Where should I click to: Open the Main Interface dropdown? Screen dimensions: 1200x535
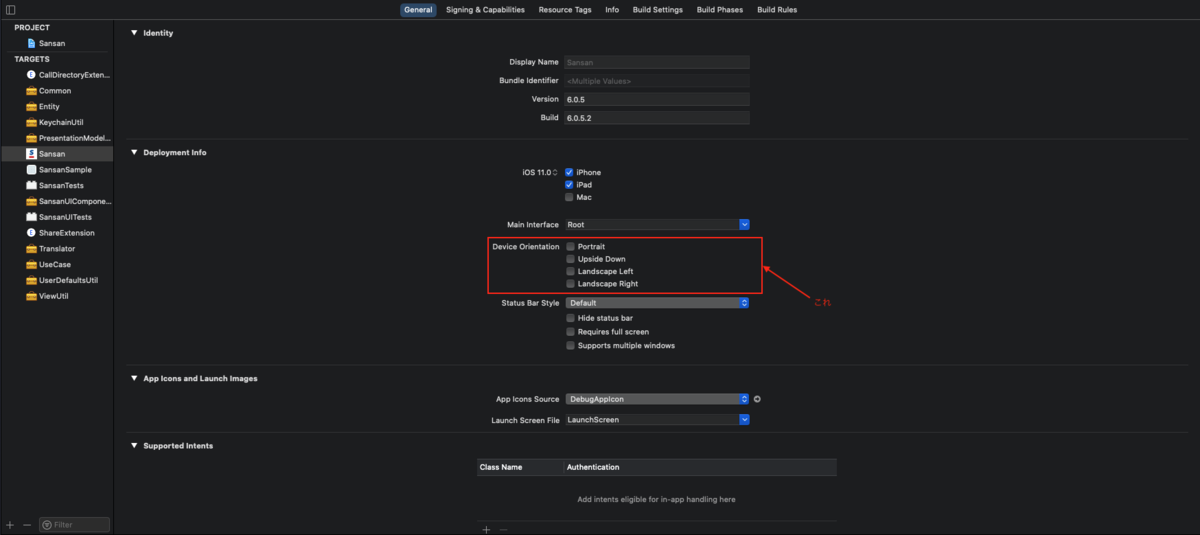click(657, 225)
